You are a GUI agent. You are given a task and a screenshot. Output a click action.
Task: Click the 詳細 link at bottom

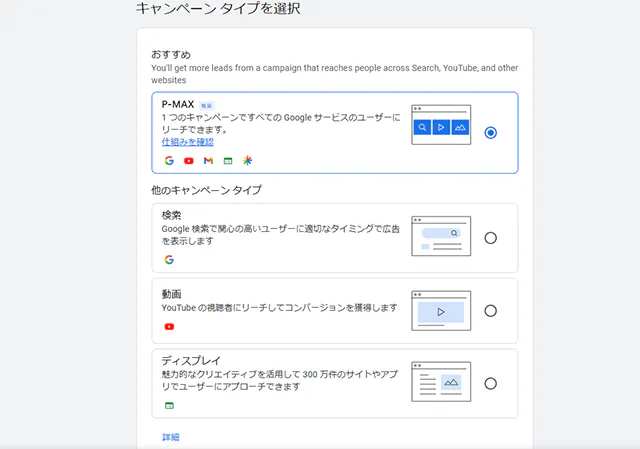(171, 437)
